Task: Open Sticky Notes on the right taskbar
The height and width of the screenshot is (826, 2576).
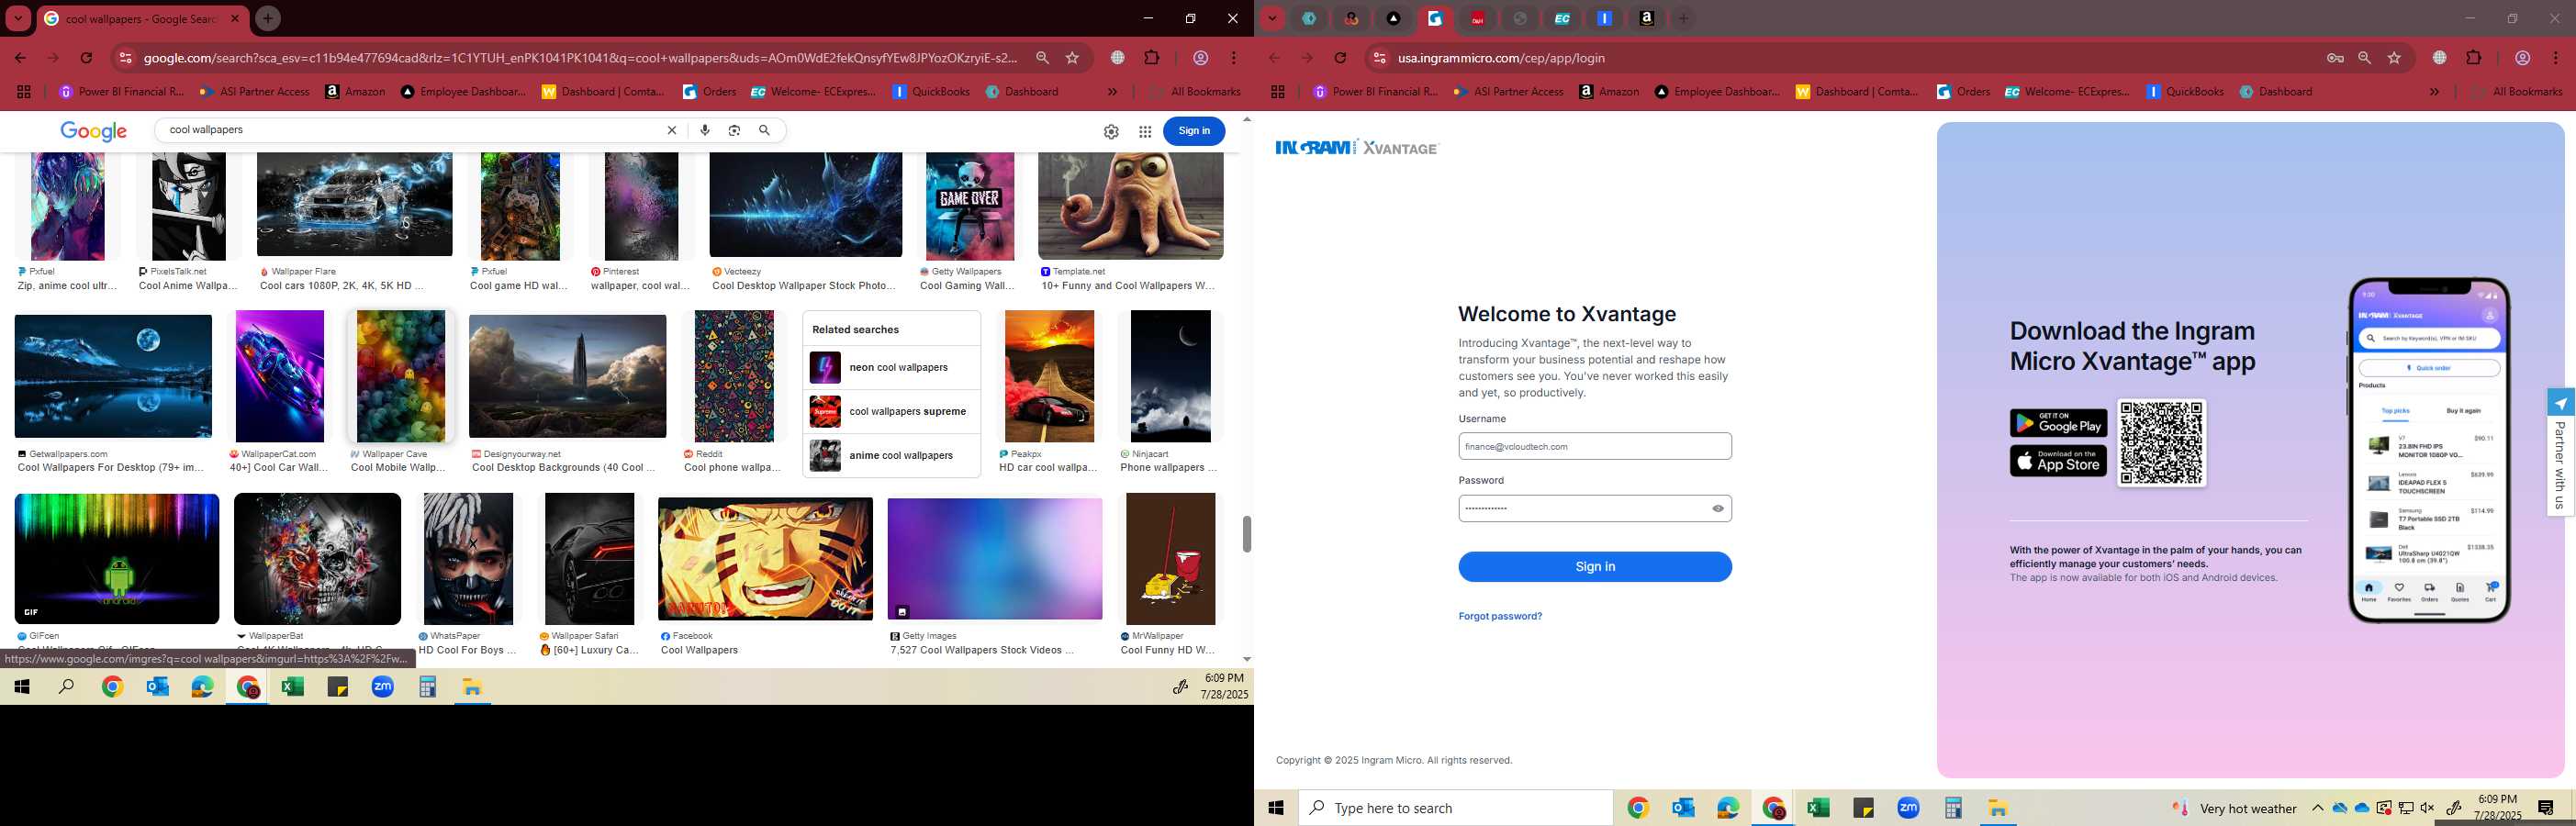Action: coord(1863,808)
